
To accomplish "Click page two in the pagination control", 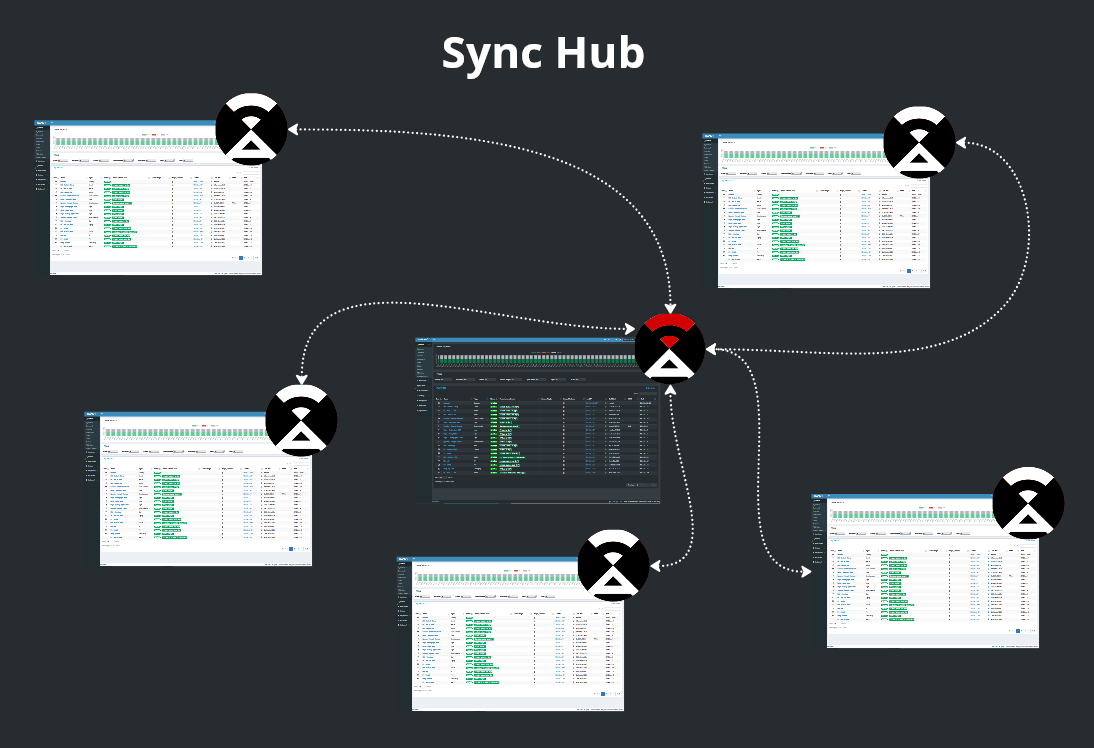I will (x=245, y=258).
